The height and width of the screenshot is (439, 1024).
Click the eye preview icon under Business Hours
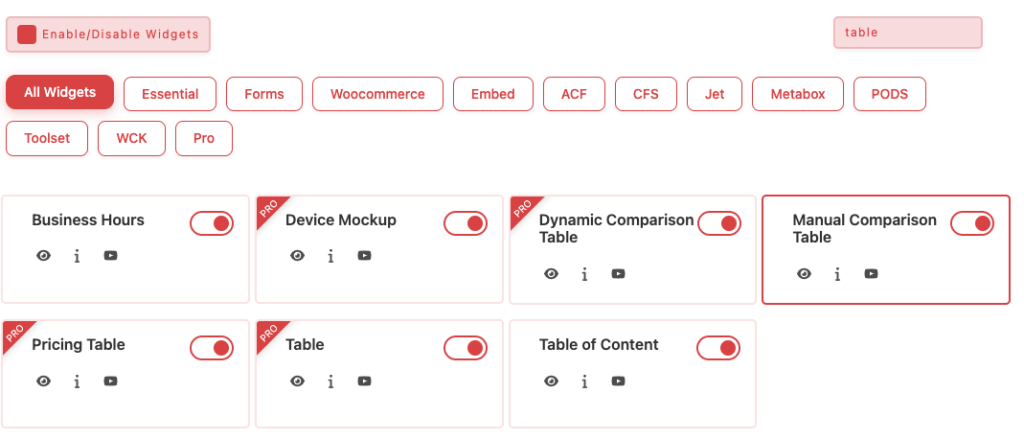click(x=43, y=256)
